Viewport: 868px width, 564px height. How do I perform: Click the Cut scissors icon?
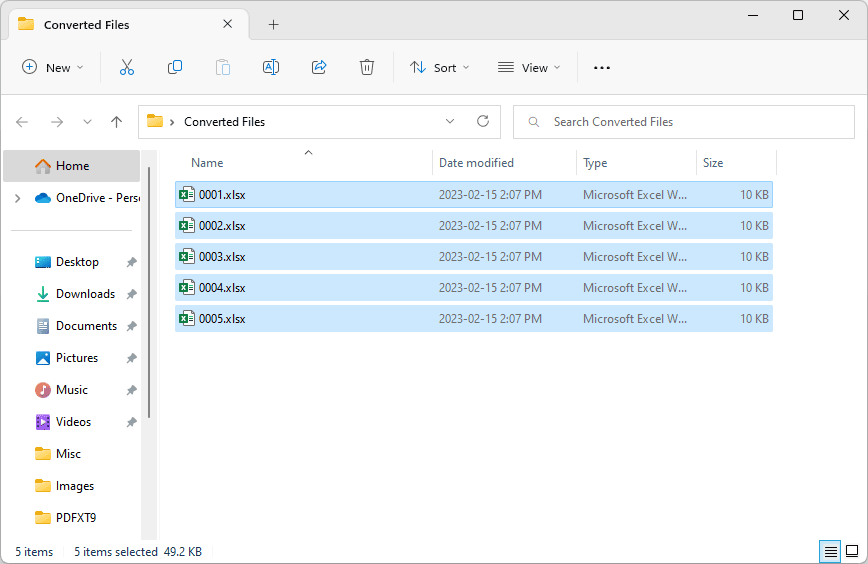[127, 68]
